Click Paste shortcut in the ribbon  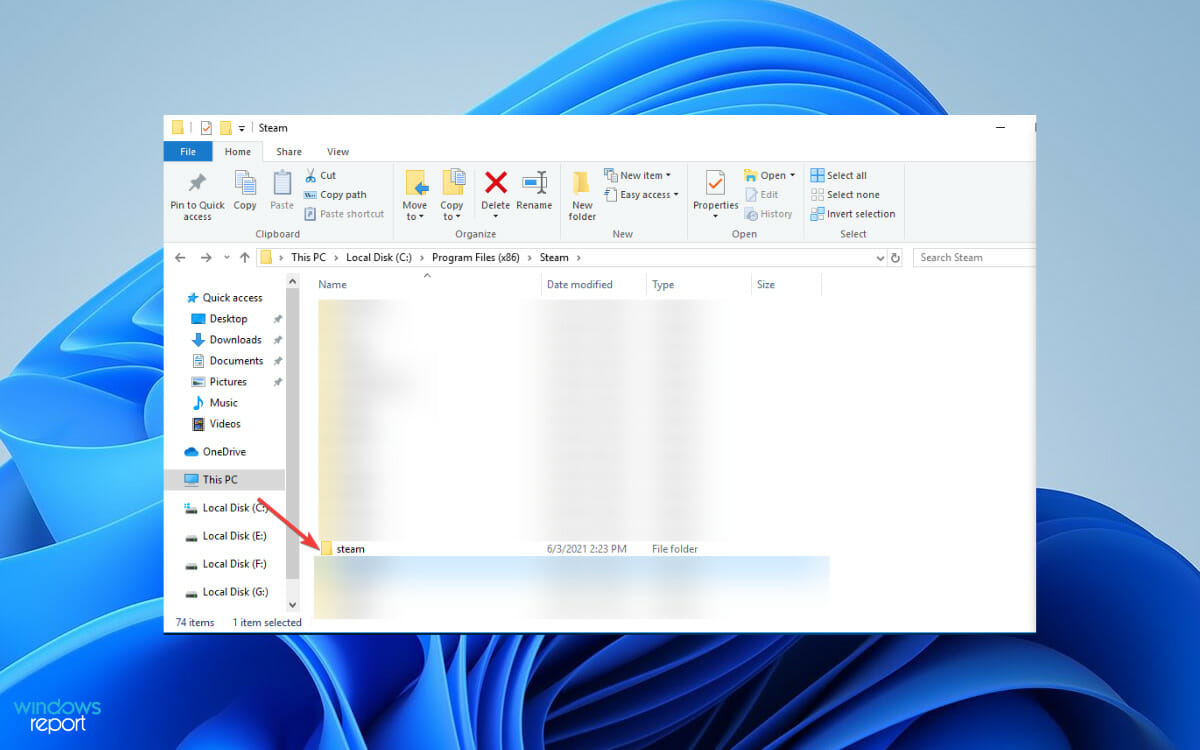pyautogui.click(x=344, y=214)
